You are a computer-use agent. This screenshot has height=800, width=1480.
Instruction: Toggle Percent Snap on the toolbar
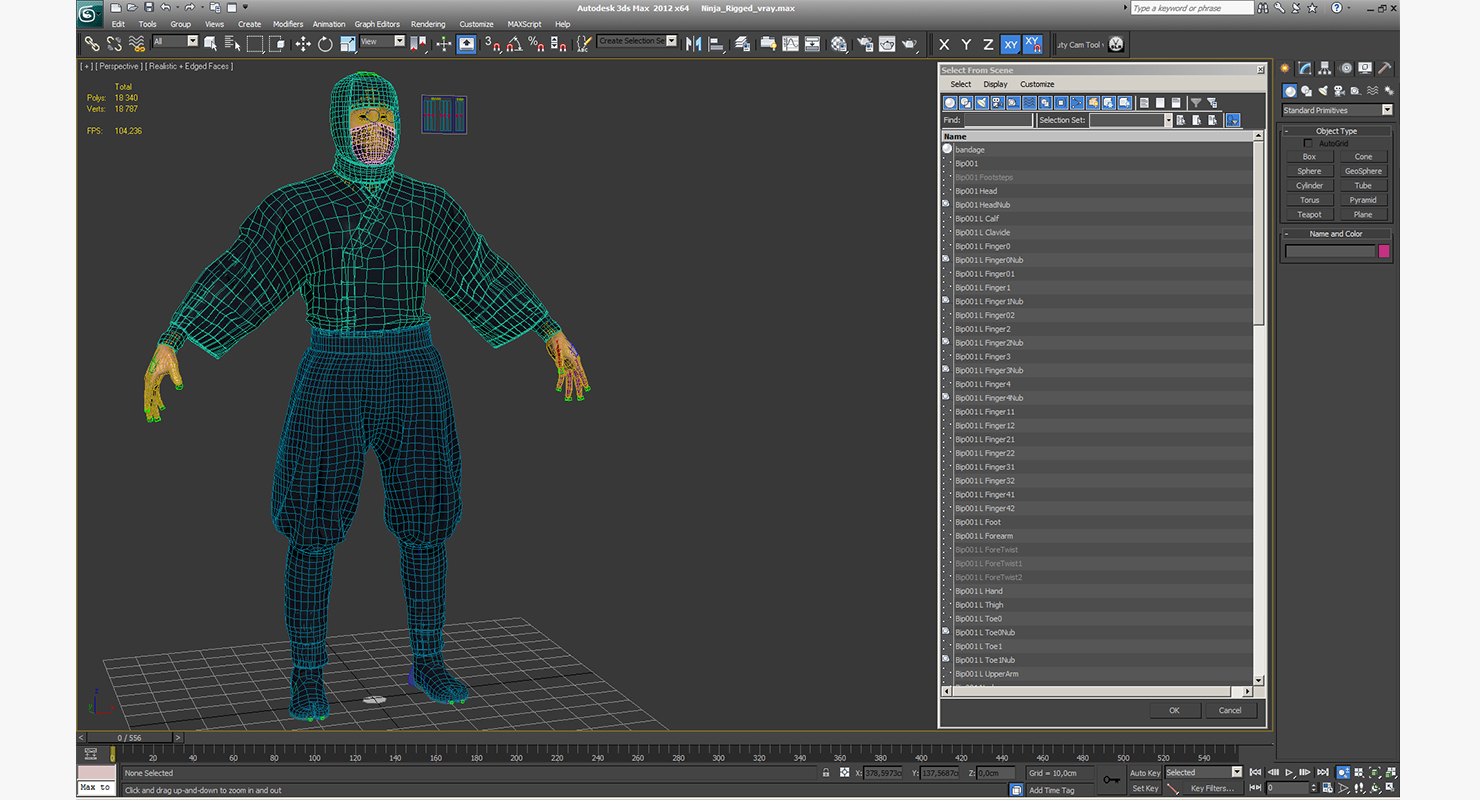pyautogui.click(x=537, y=44)
